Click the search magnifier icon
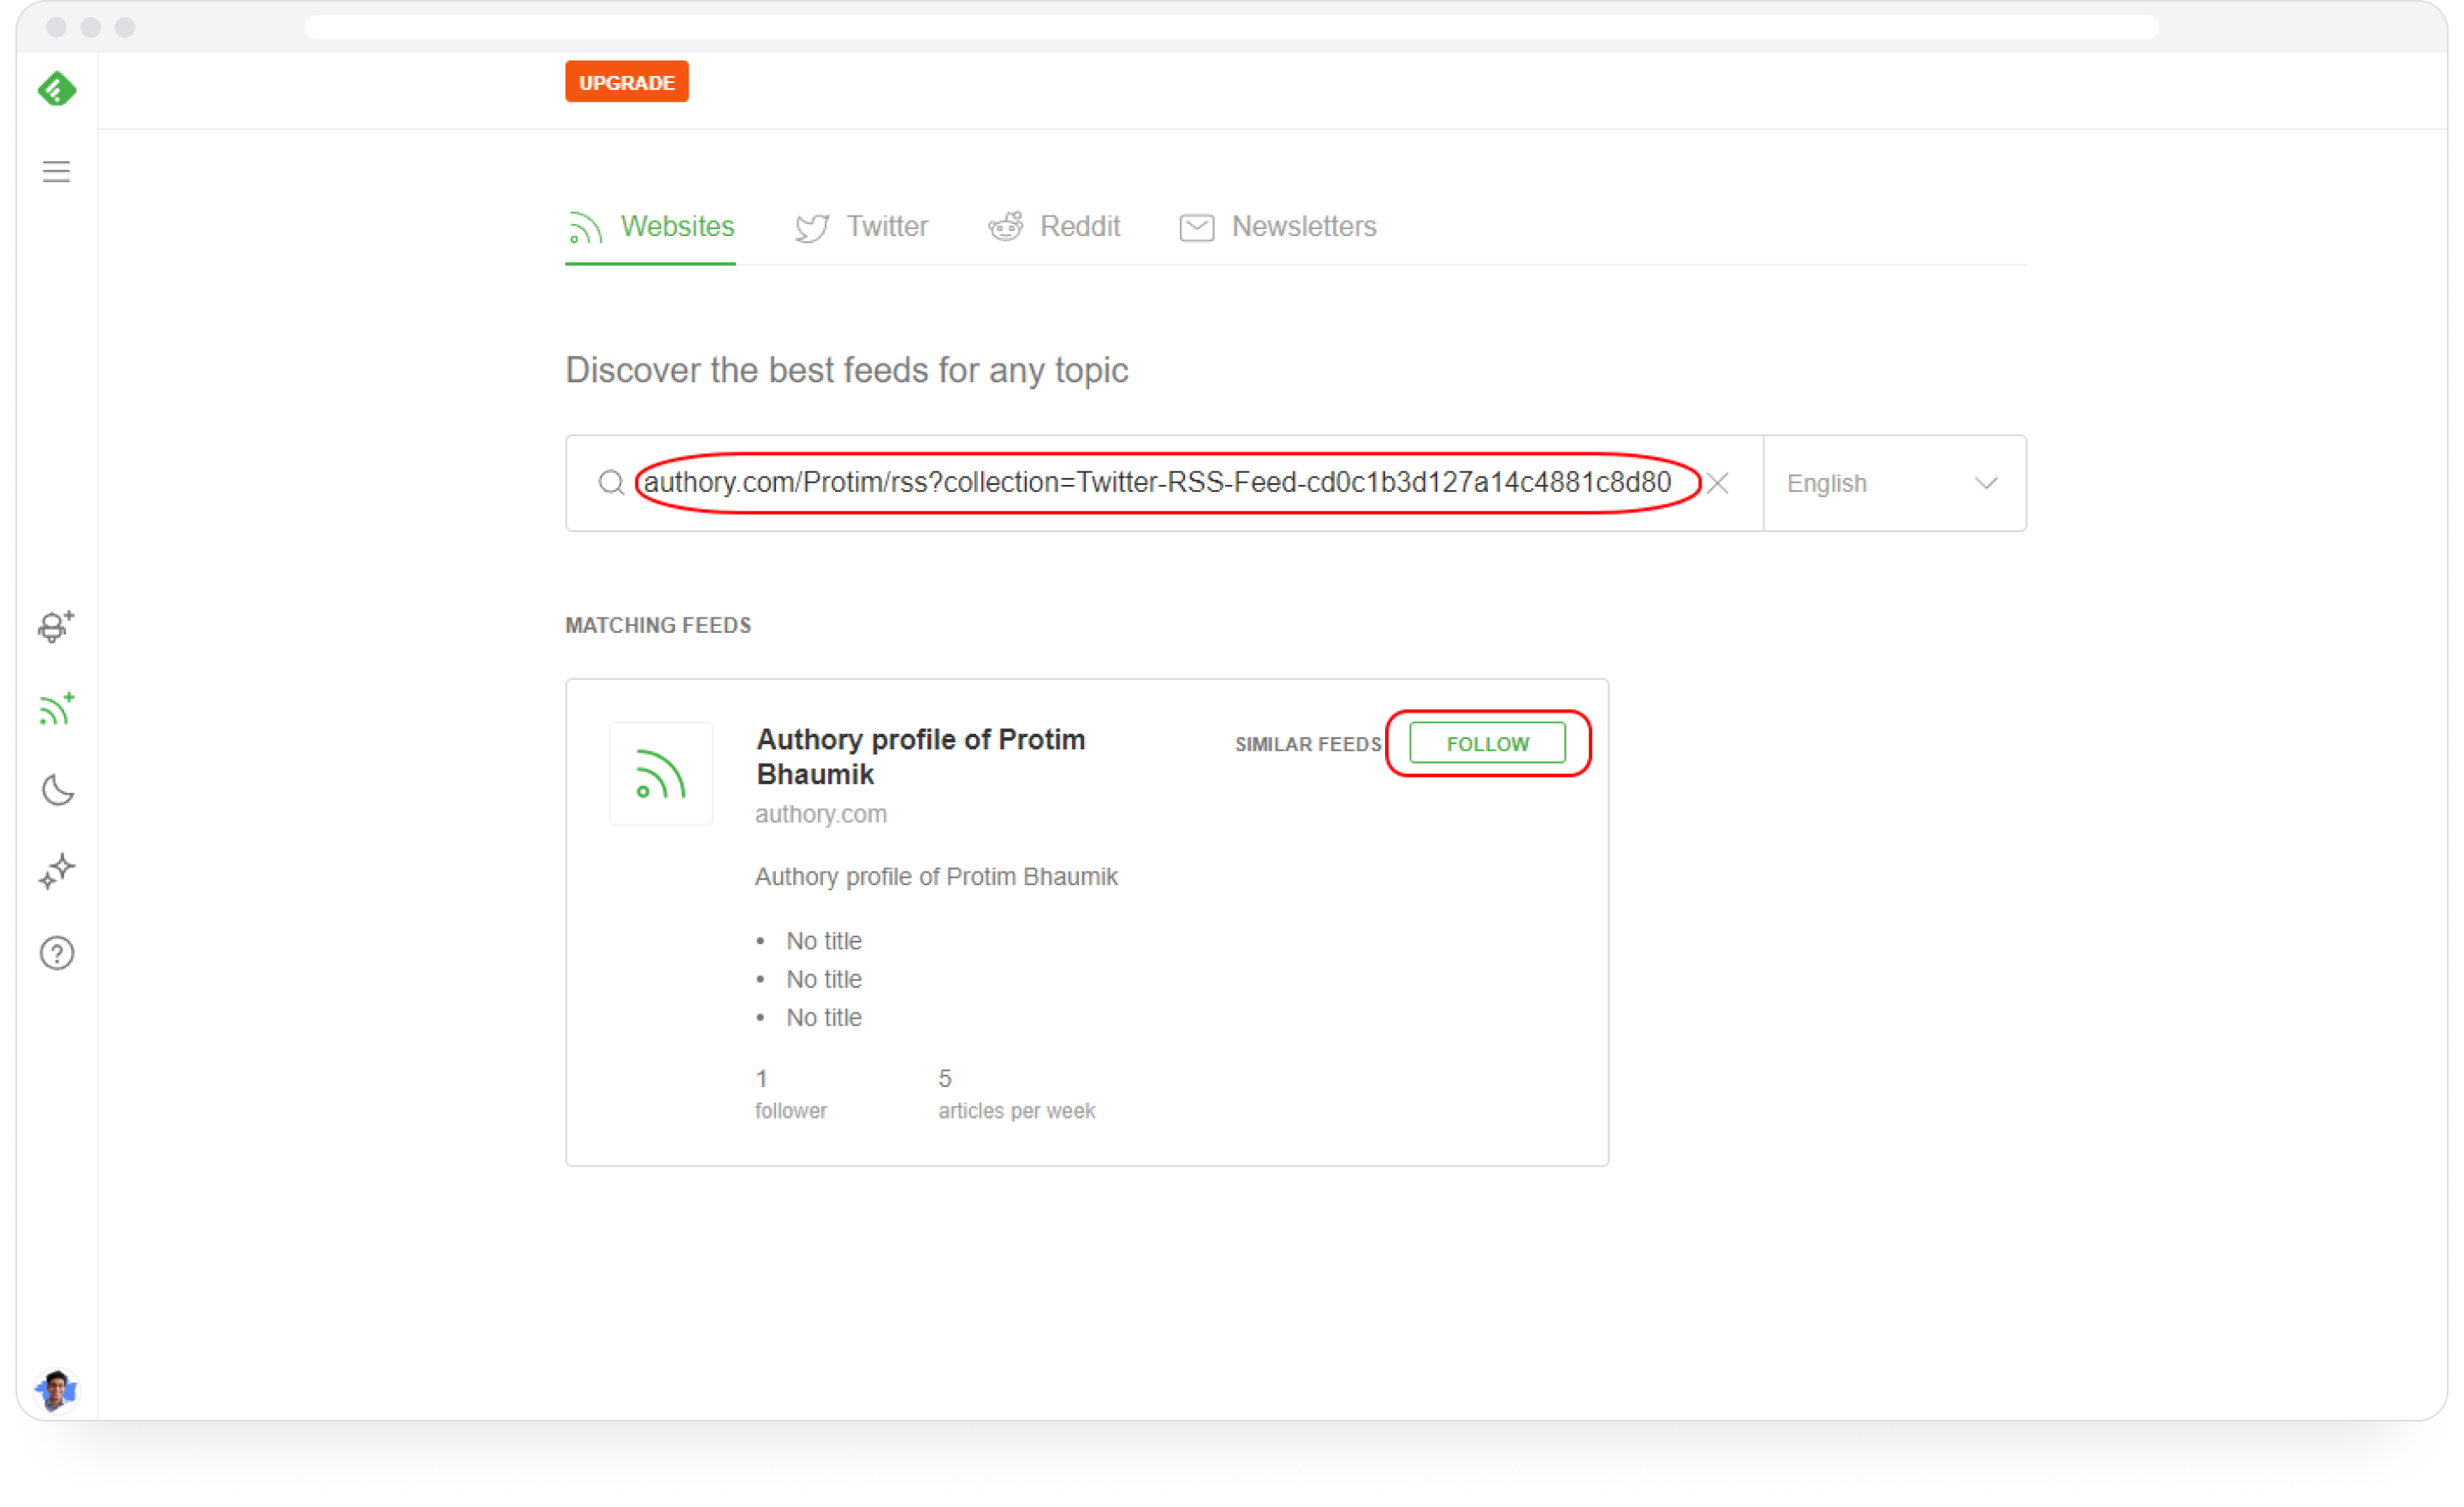The width and height of the screenshot is (2464, 1507). tap(611, 483)
